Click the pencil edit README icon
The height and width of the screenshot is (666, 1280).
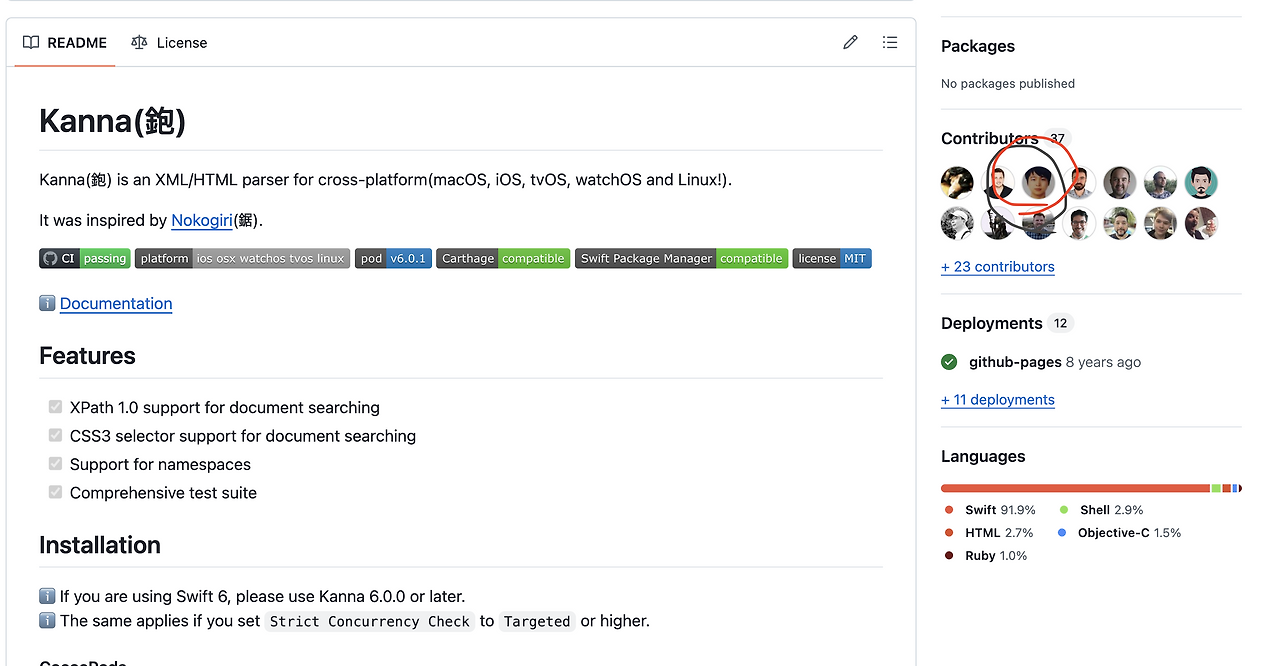tap(850, 42)
